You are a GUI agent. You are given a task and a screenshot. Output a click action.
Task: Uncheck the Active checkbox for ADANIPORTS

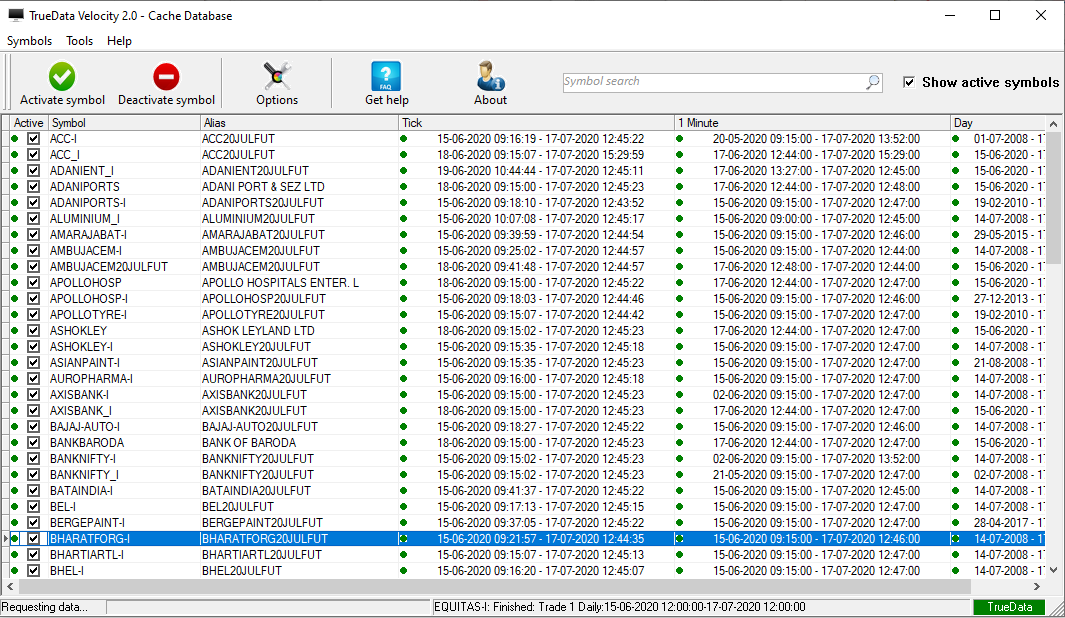pos(33,187)
